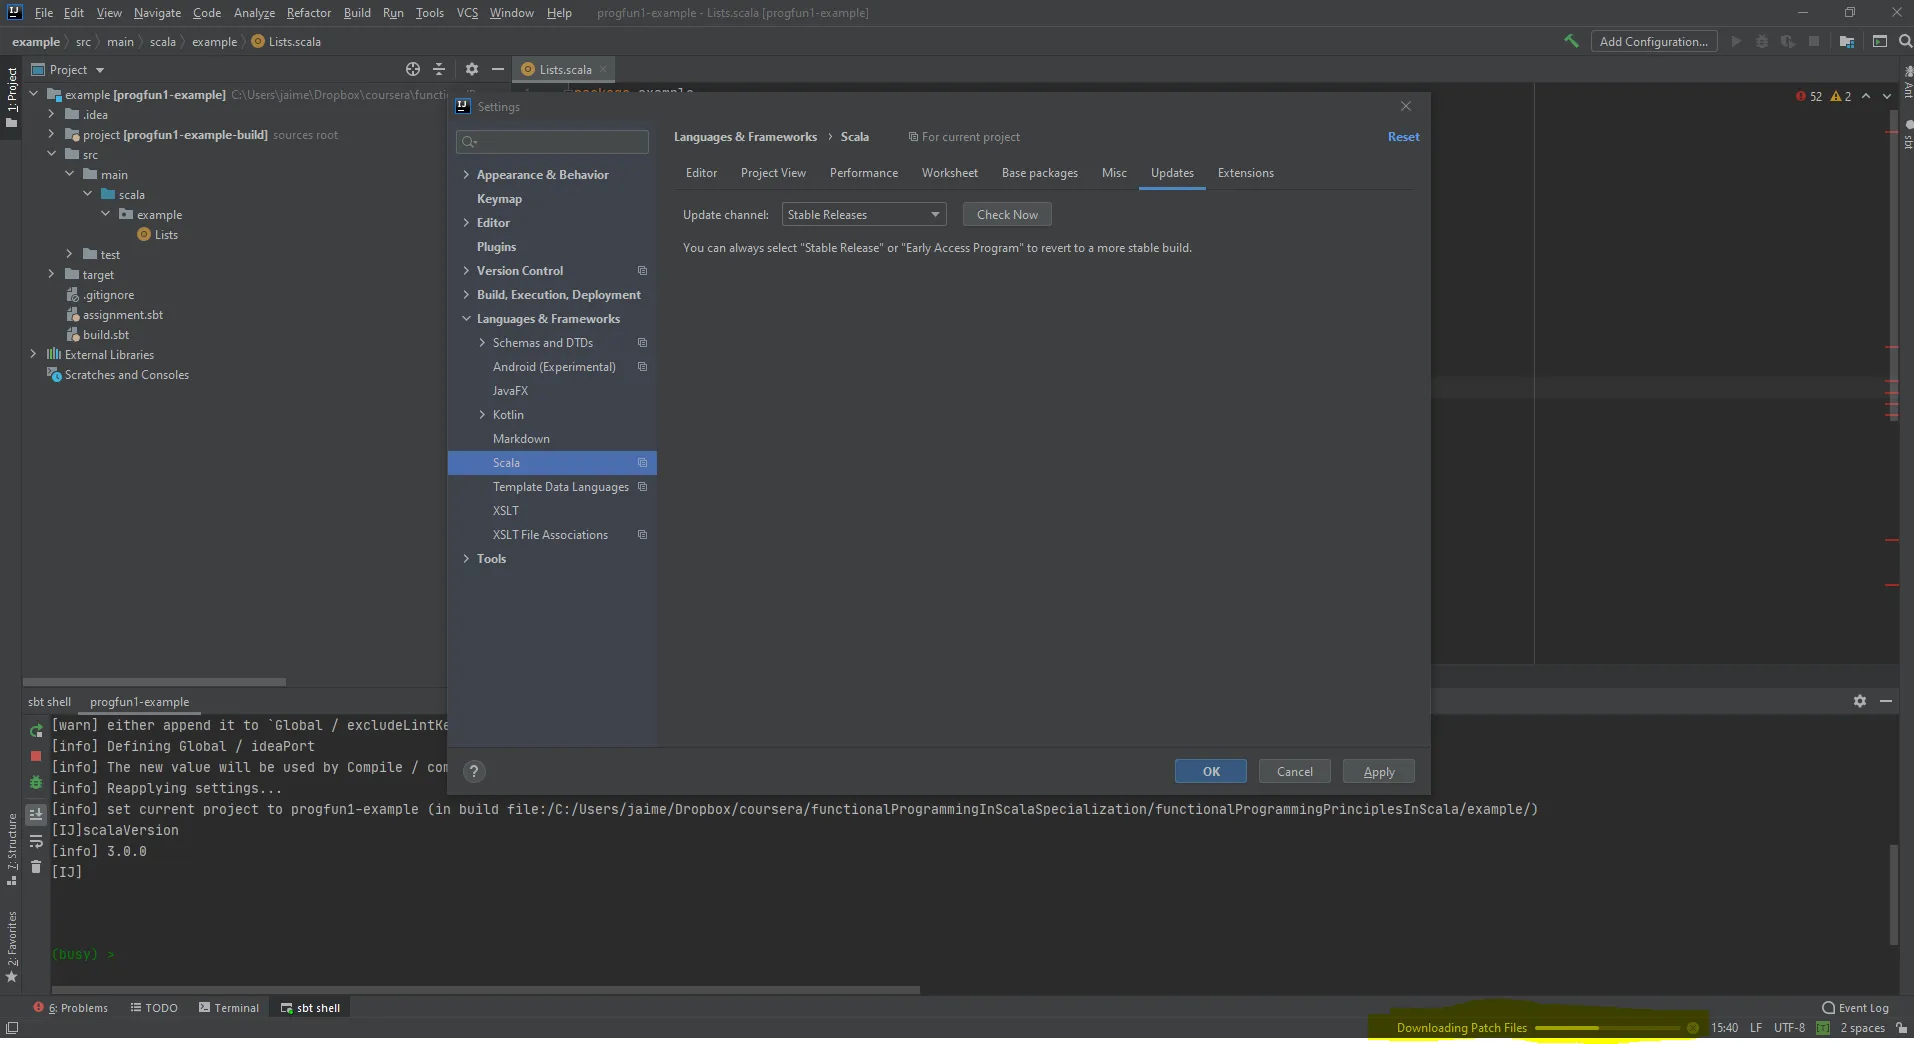The height and width of the screenshot is (1044, 1914).
Task: Click Cancel in the Settings dialog
Action: click(1295, 771)
